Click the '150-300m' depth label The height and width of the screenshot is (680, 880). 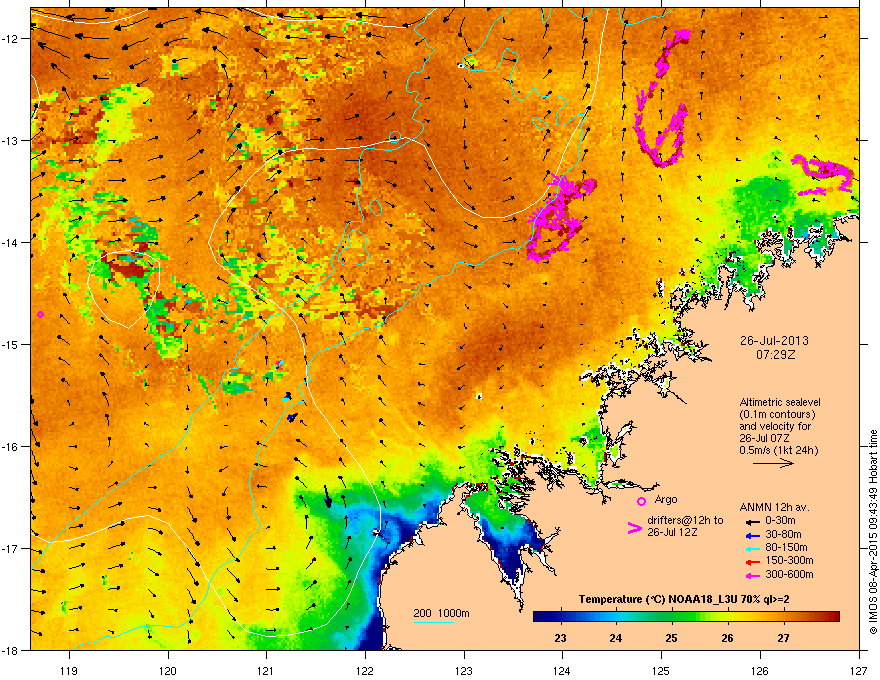click(790, 560)
